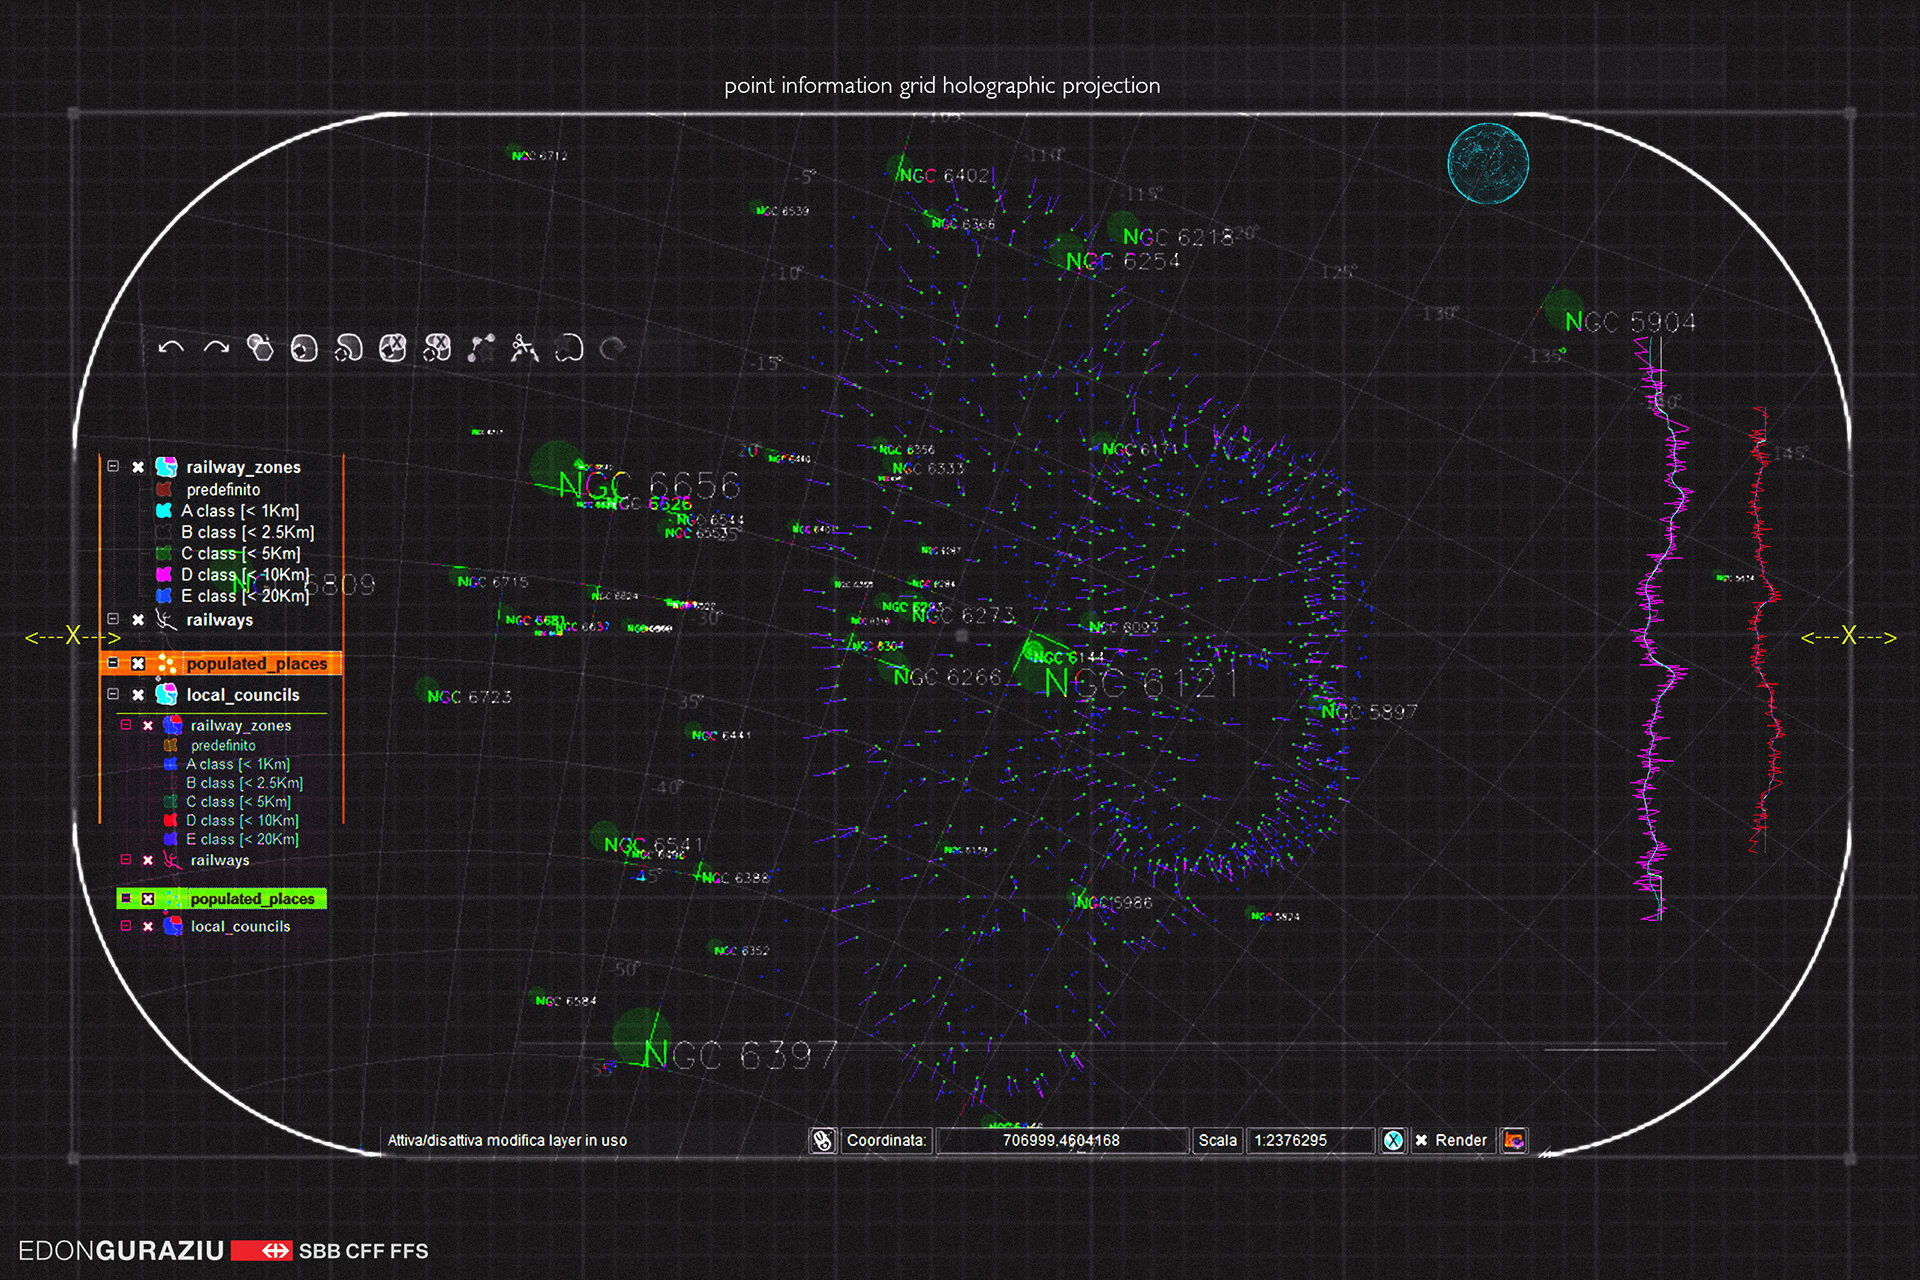Click upper legend entry 'predefinito'

[223, 490]
